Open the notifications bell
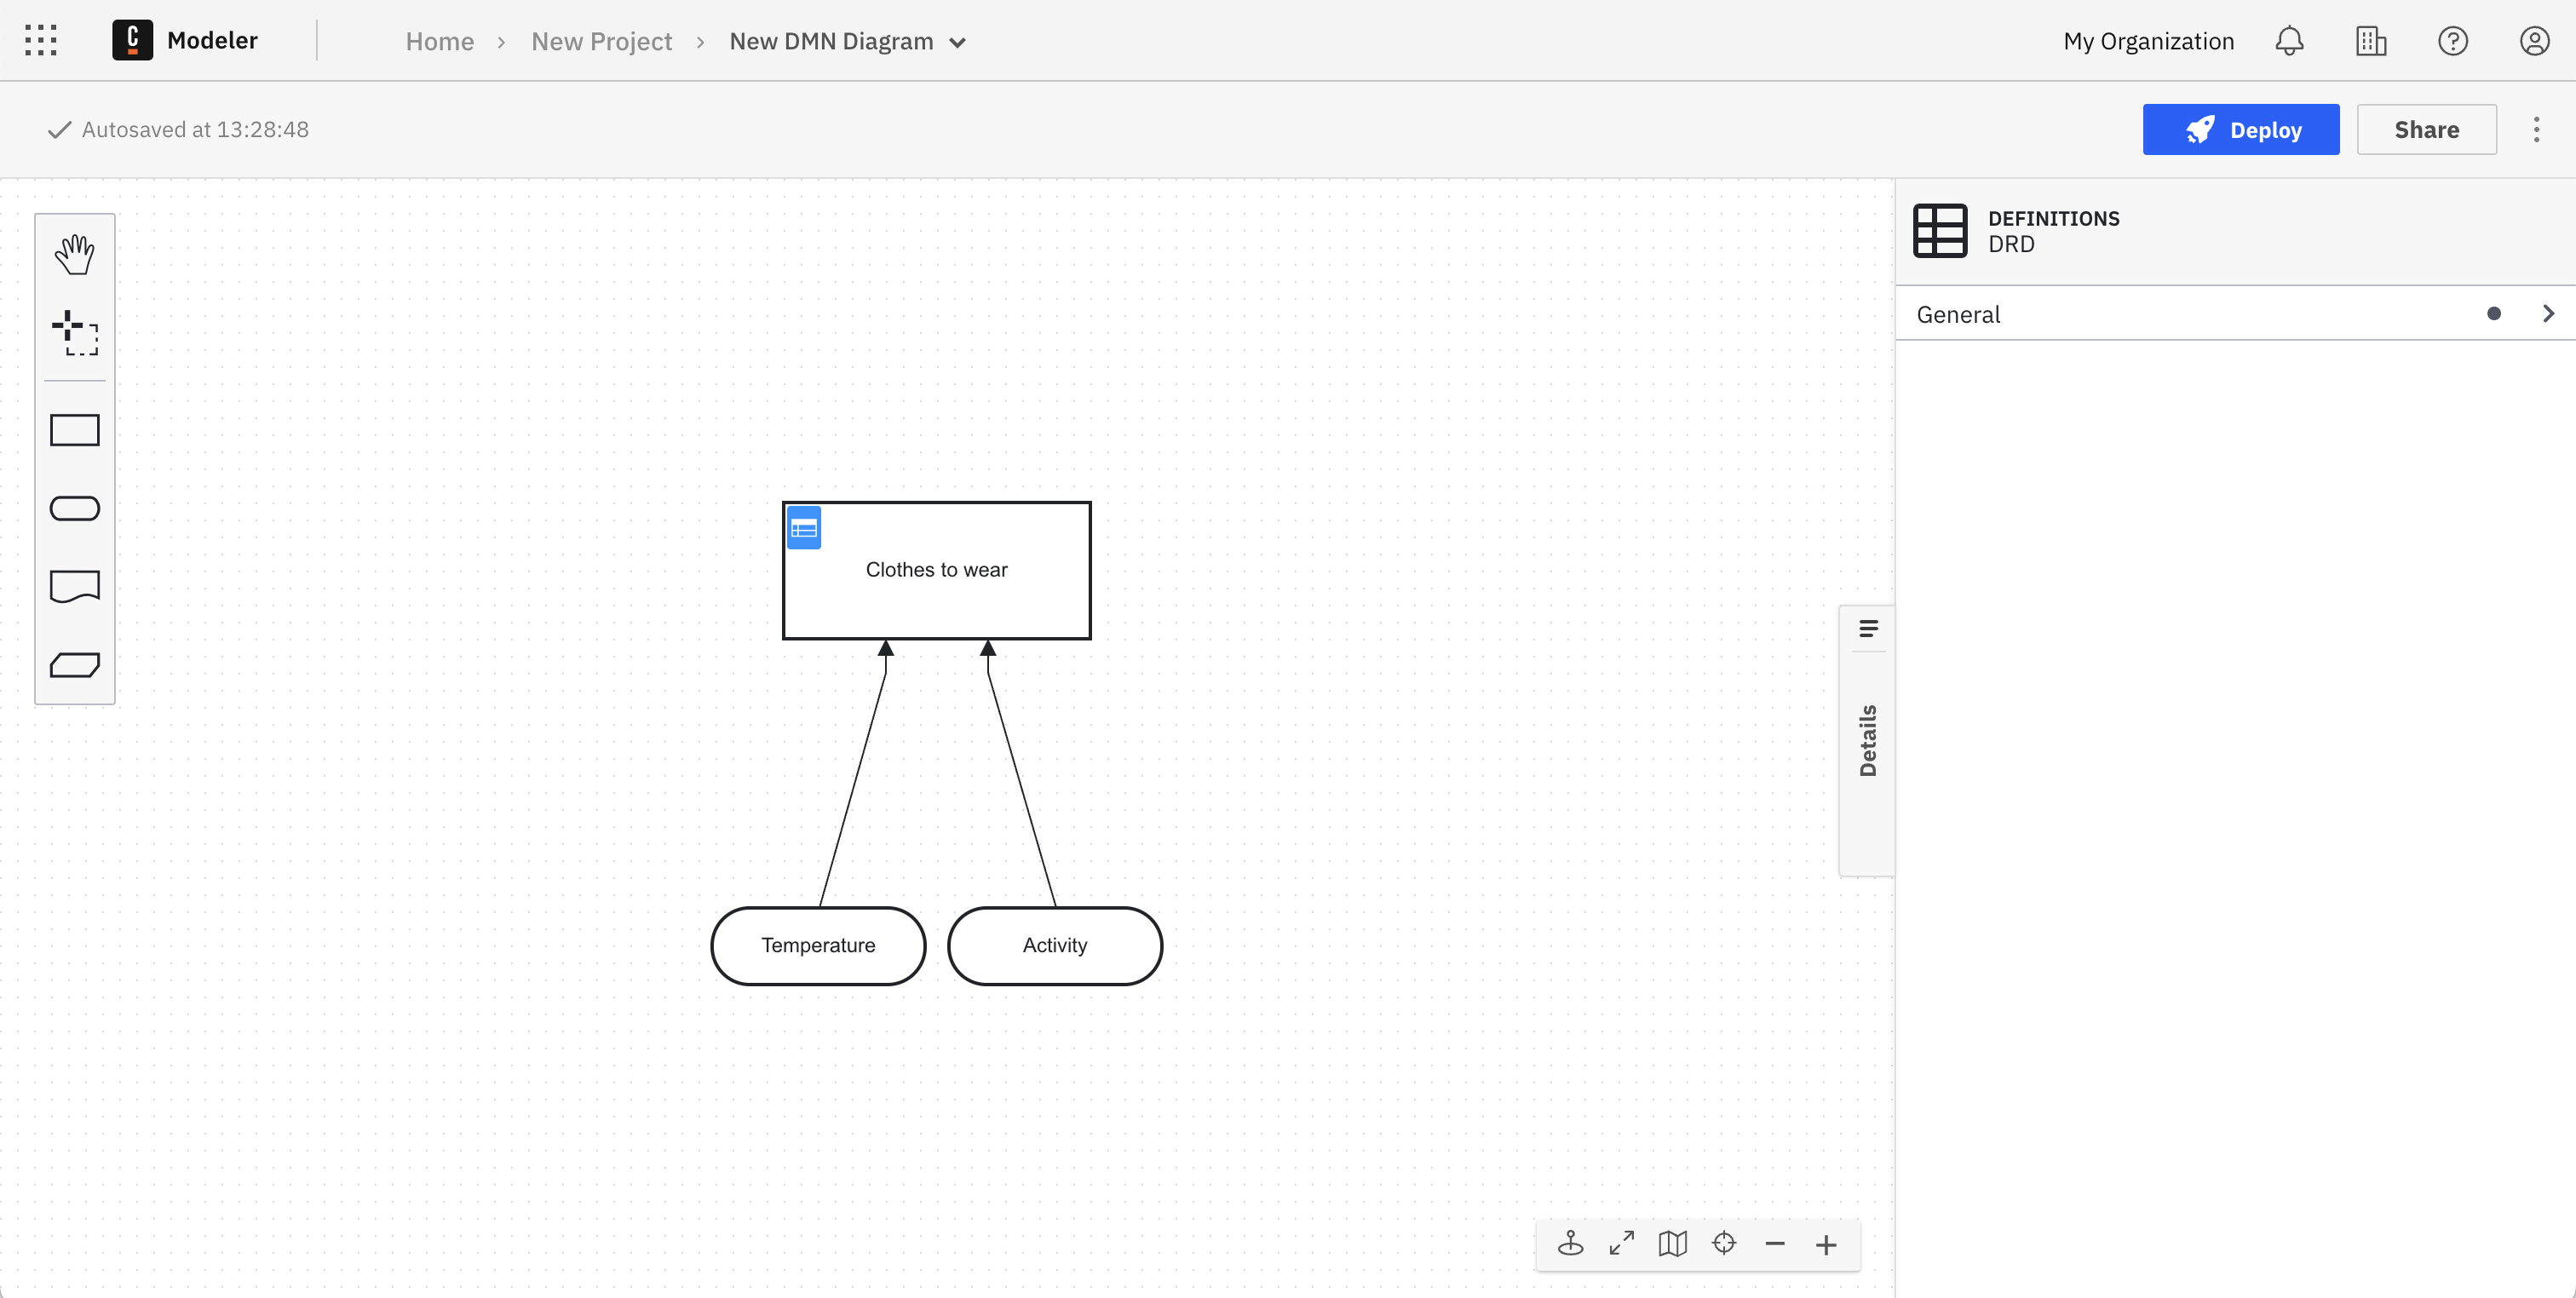 (x=2289, y=40)
